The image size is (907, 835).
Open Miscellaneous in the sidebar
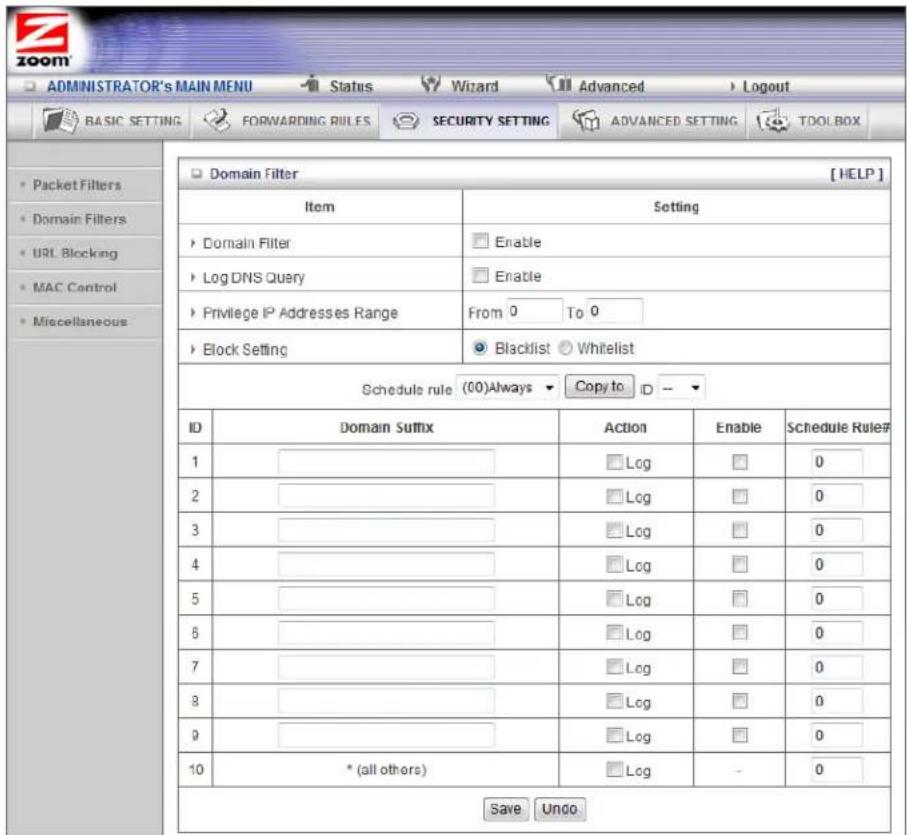coord(80,322)
